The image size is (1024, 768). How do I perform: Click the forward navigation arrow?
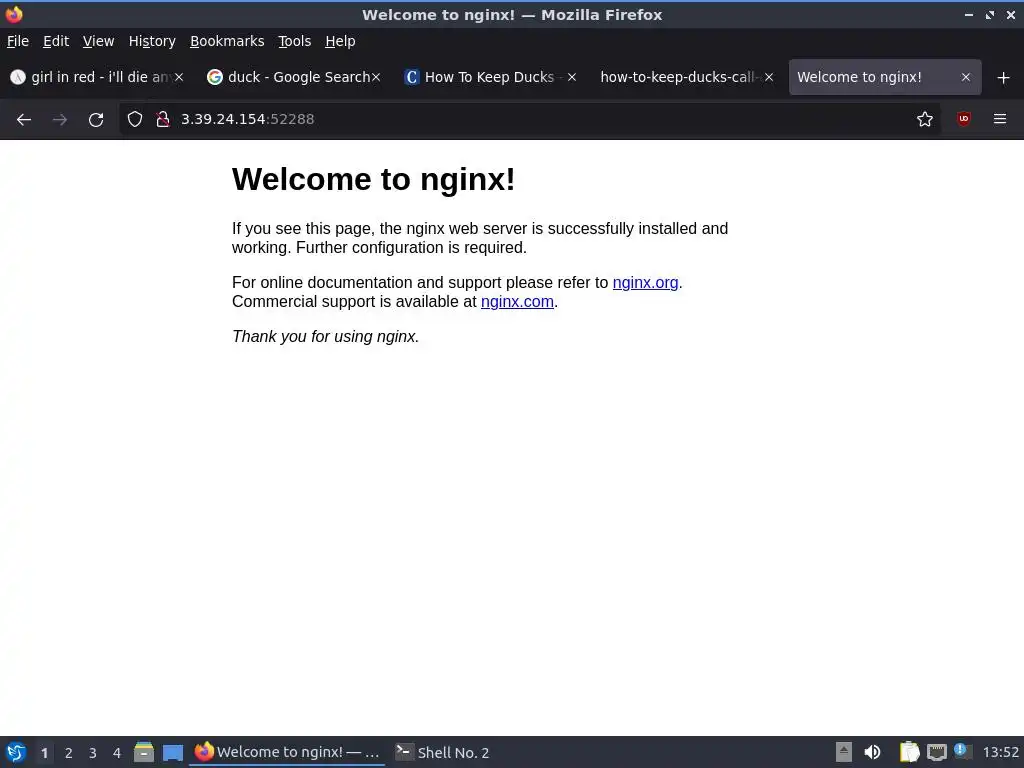pos(60,120)
